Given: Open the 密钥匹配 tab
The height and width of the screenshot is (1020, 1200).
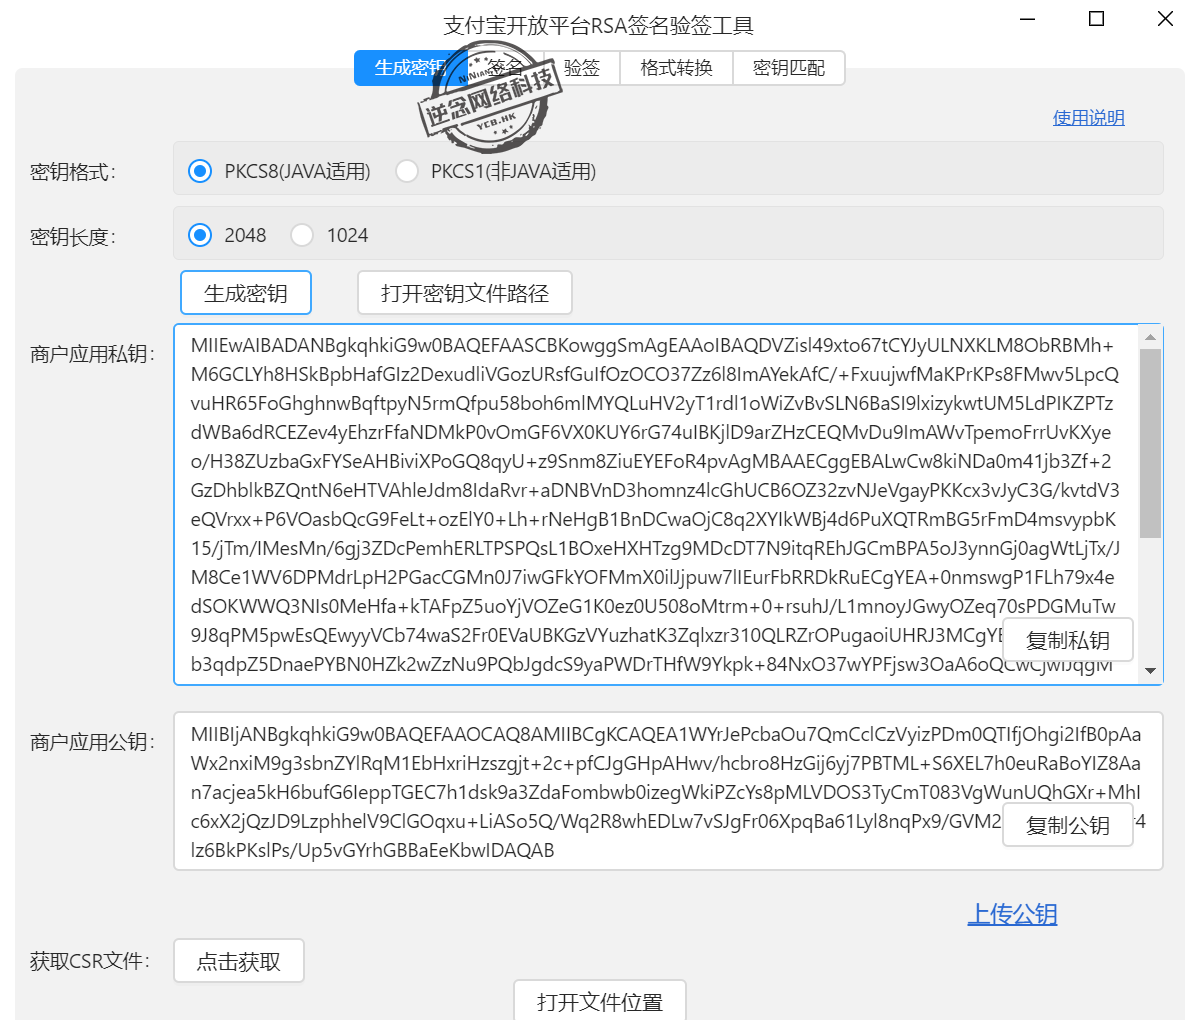Looking at the screenshot, I should click(789, 68).
